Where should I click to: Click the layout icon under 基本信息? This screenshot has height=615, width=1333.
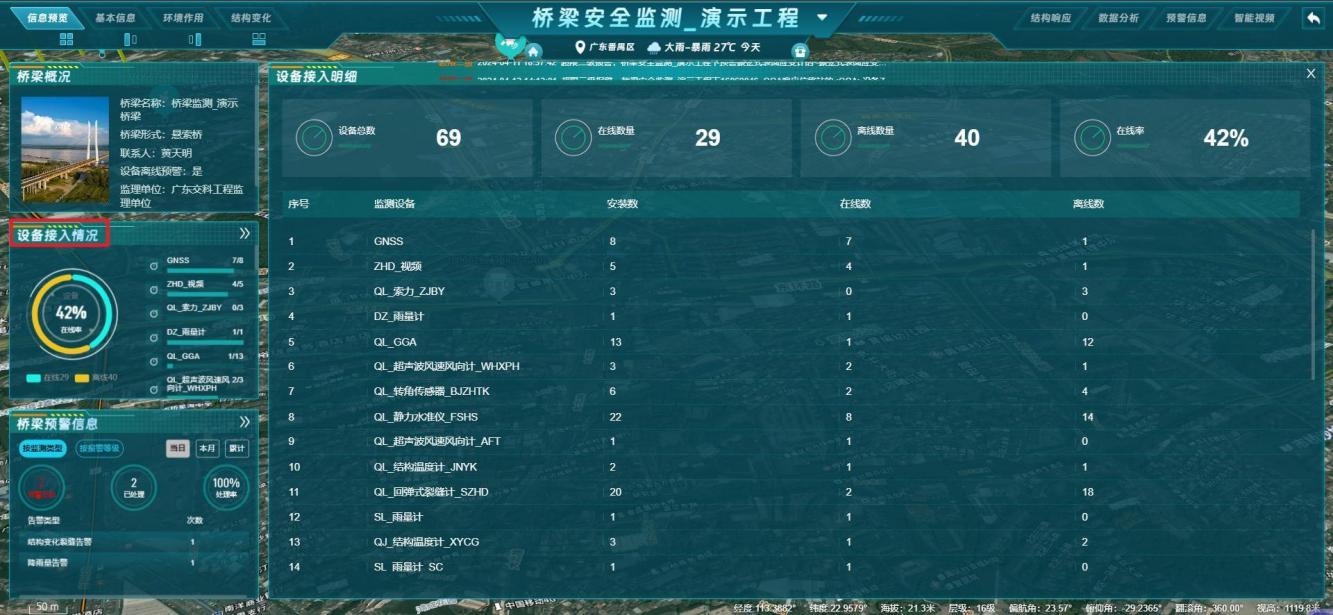click(130, 39)
